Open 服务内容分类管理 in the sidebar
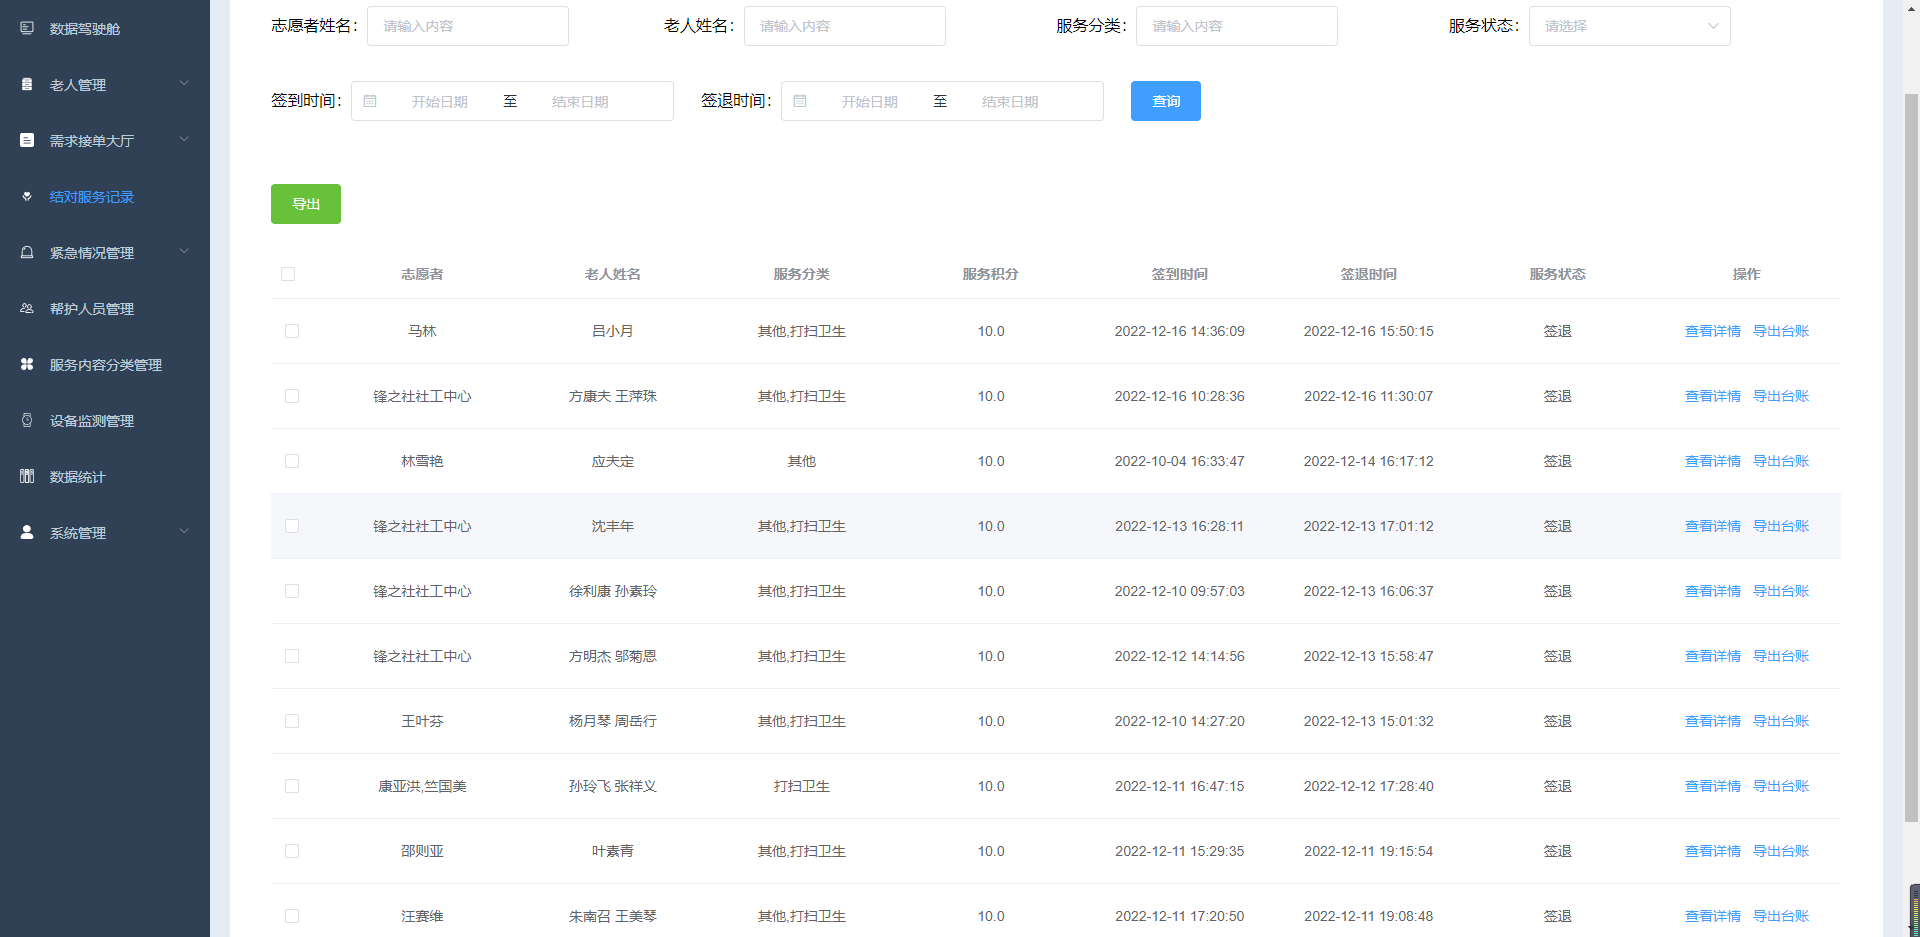 click(105, 364)
